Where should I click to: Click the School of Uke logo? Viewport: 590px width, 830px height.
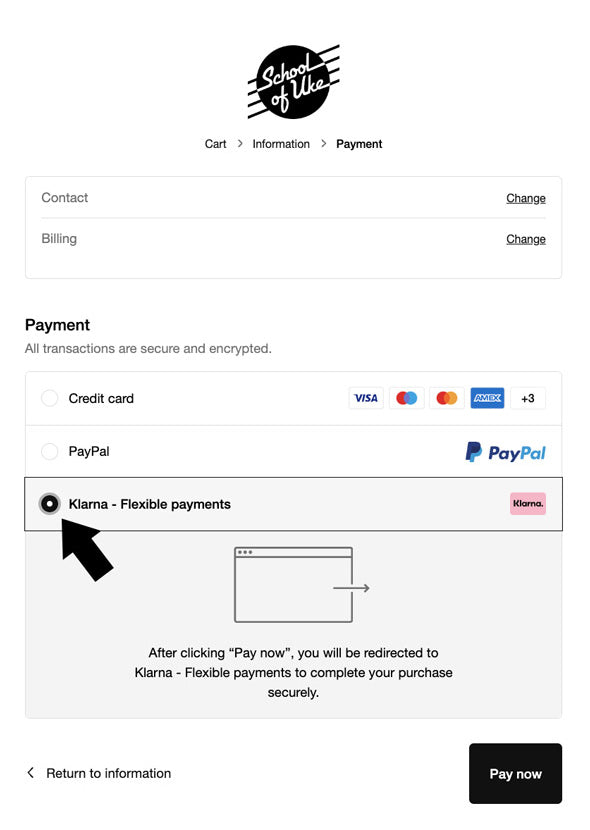294,82
